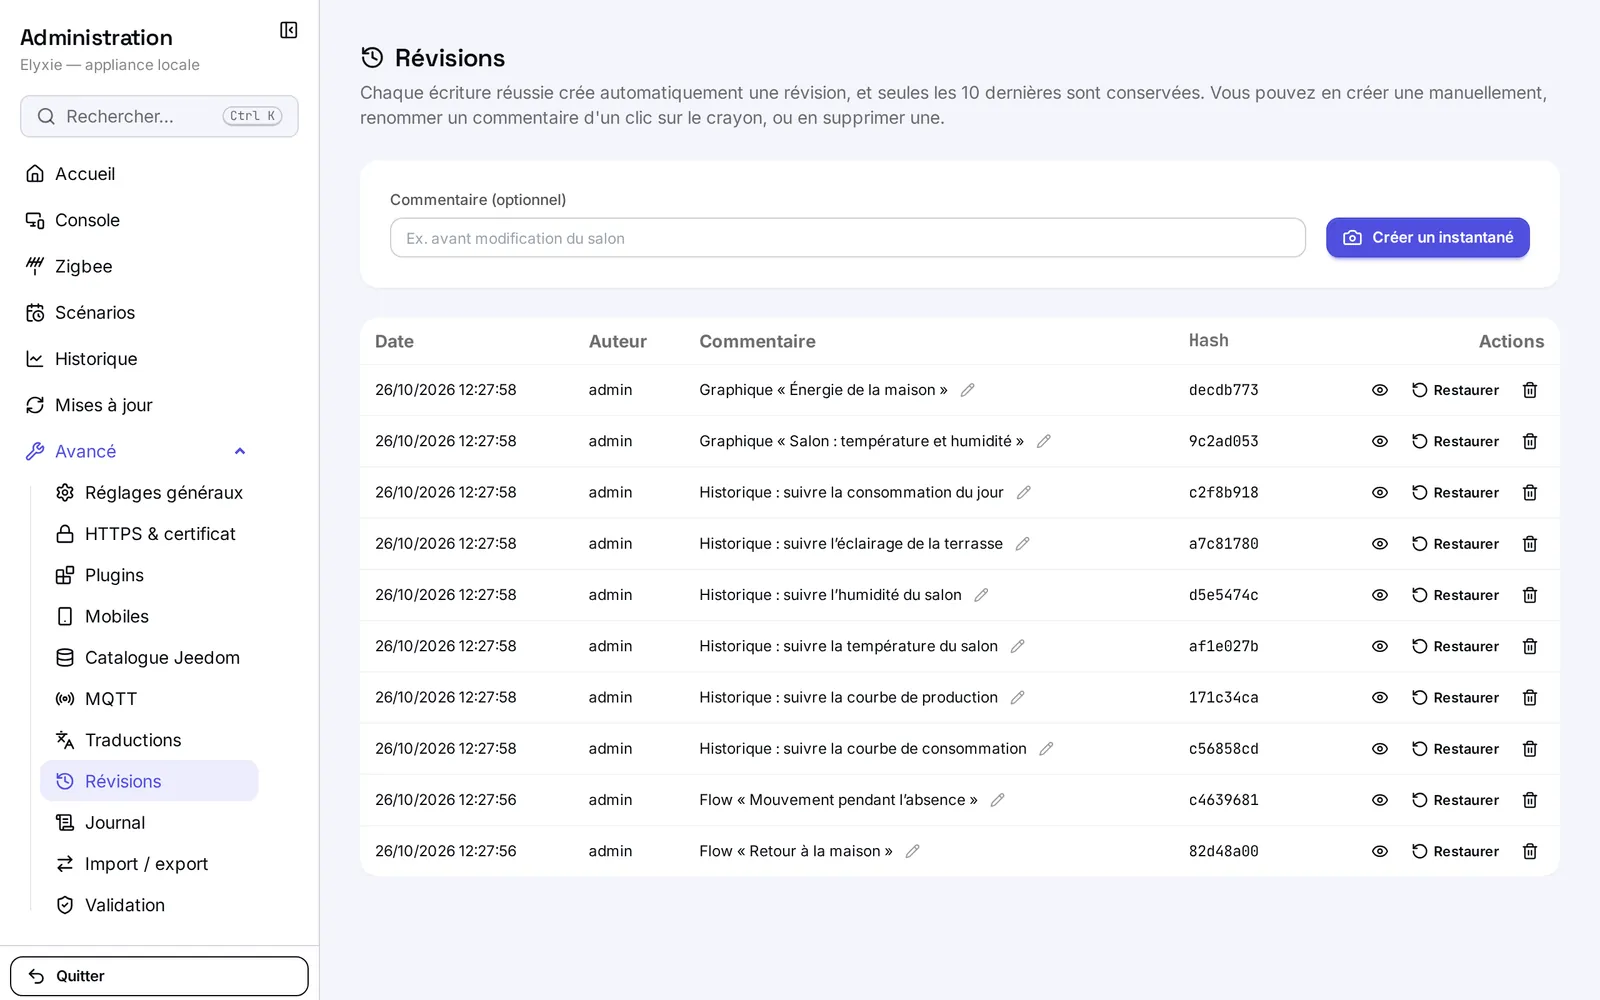Edit comment of consommation du jour revision
1600x1000 pixels.
[1023, 492]
